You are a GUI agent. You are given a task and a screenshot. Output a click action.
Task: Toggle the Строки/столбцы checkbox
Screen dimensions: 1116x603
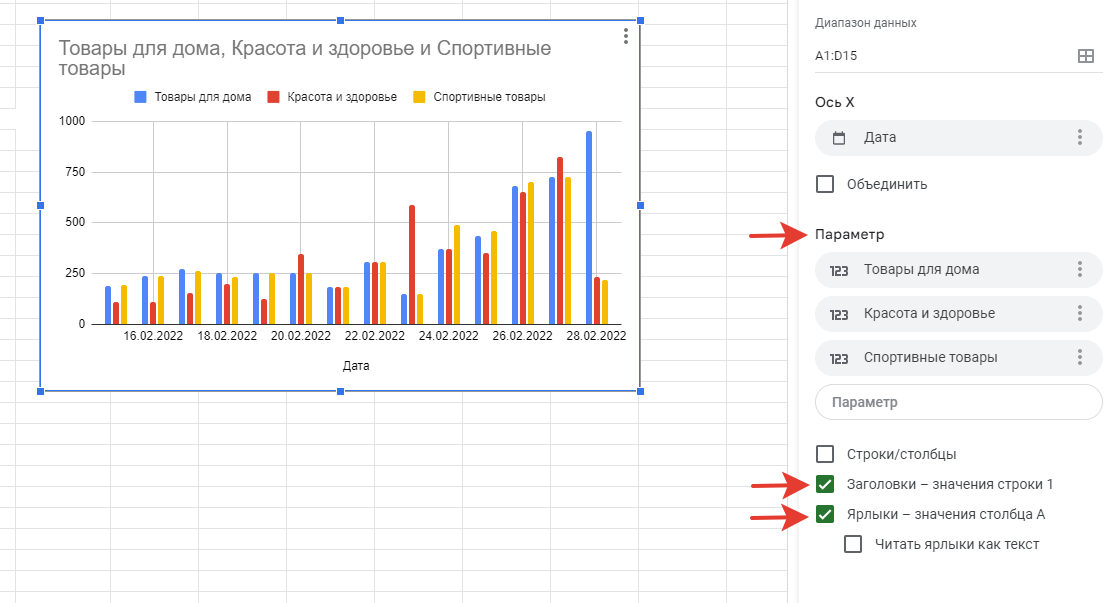pyautogui.click(x=825, y=454)
